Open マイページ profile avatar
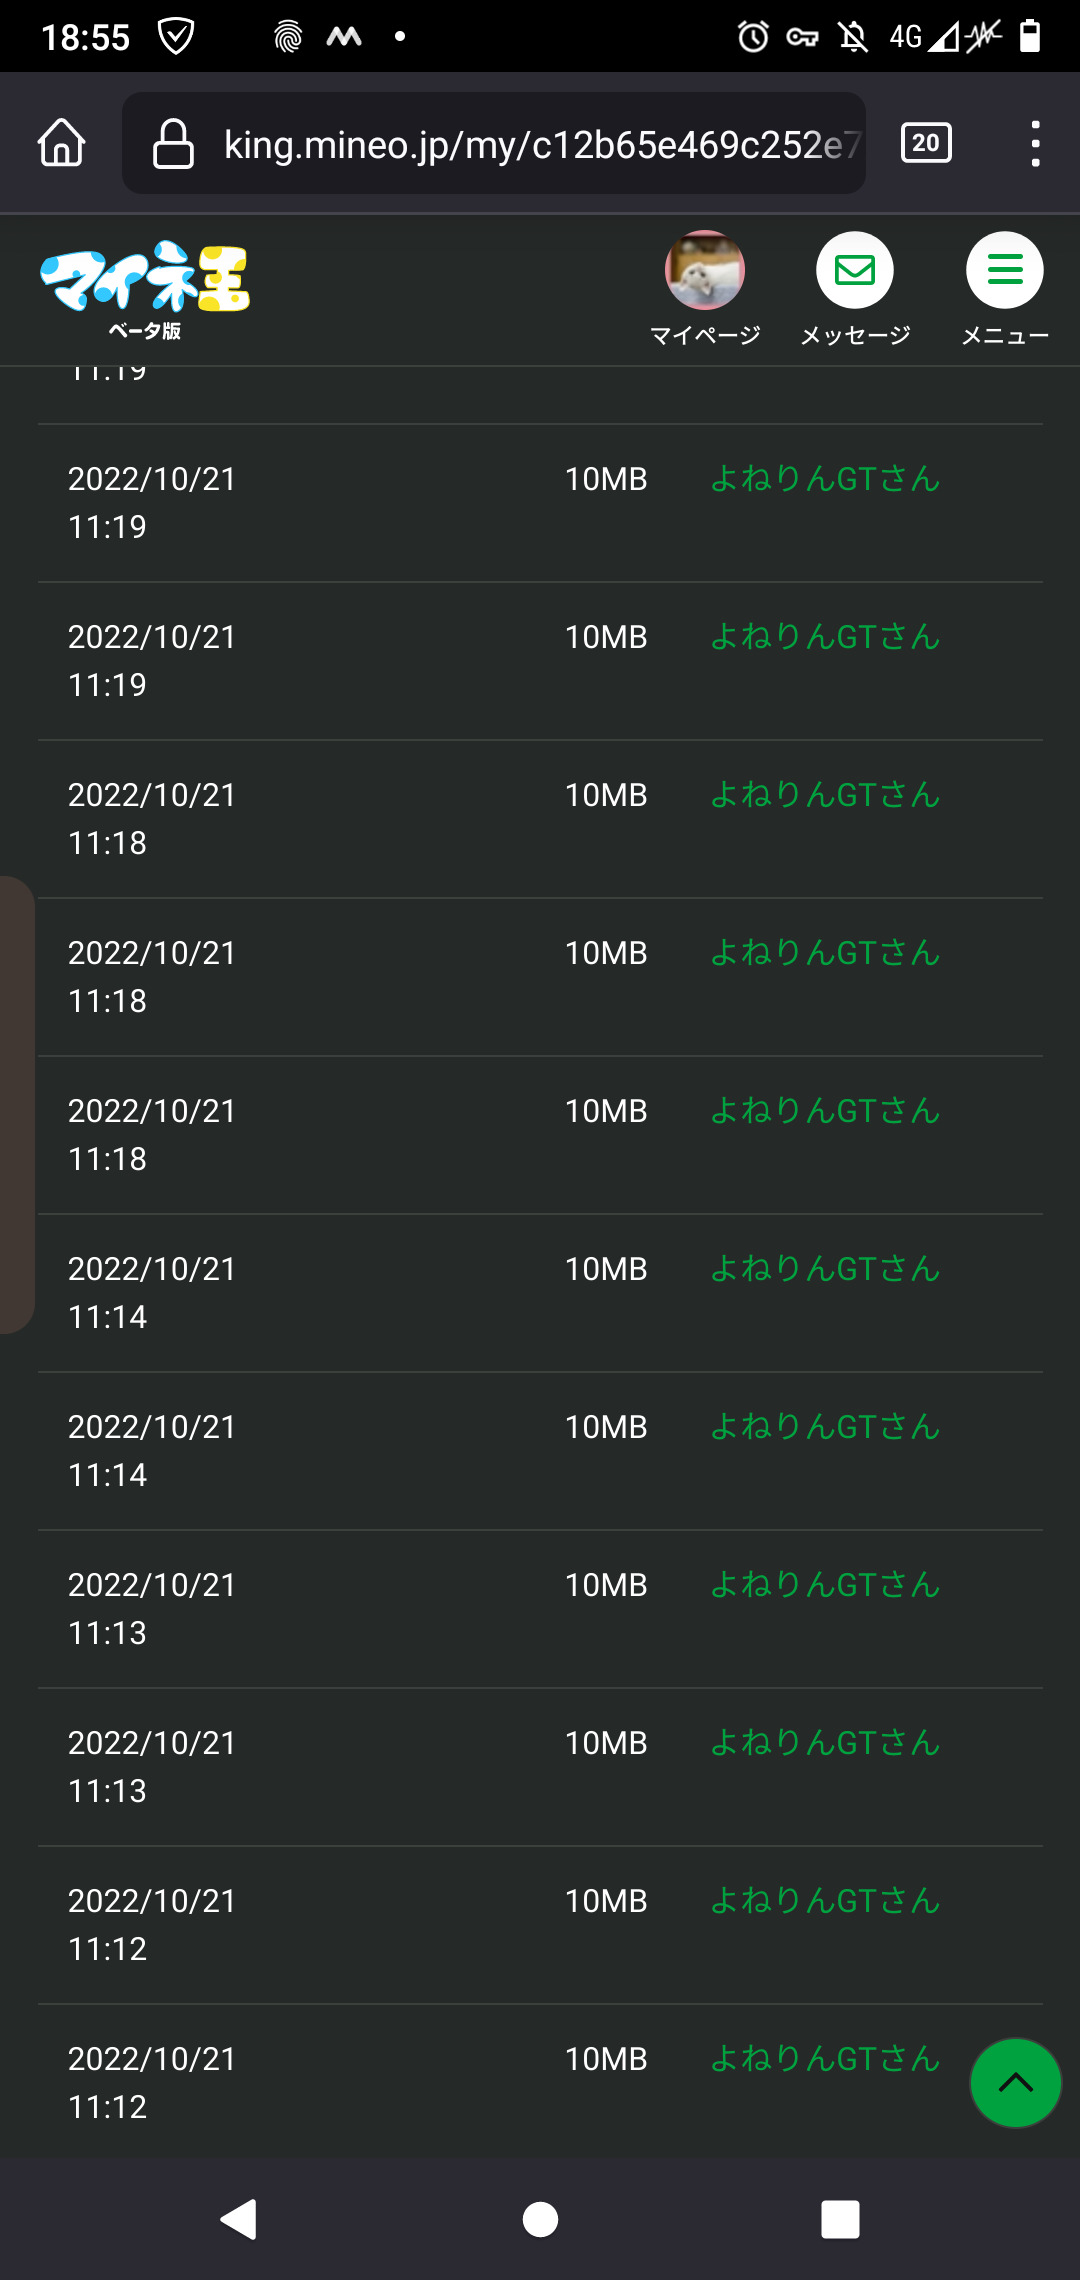 tap(705, 270)
